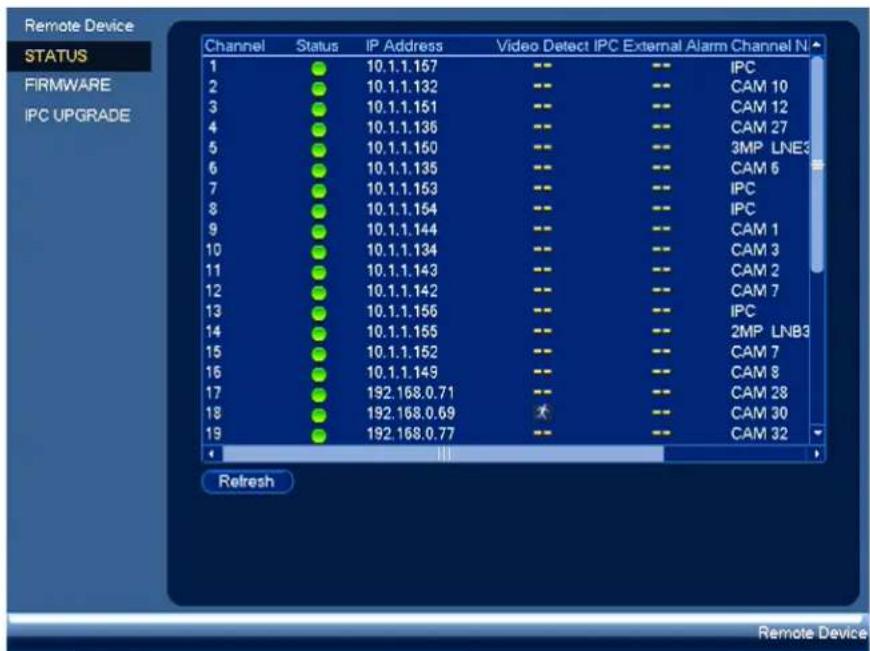This screenshot has width=870, height=651.
Task: Select IP address 10.1.1.143
Action: [x=402, y=270]
